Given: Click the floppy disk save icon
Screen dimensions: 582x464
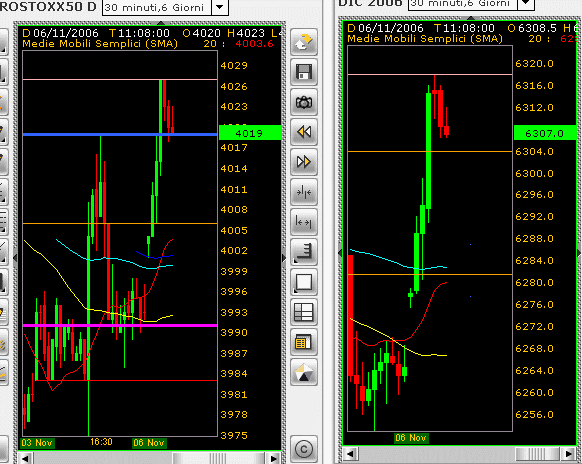Looking at the screenshot, I should [304, 72].
